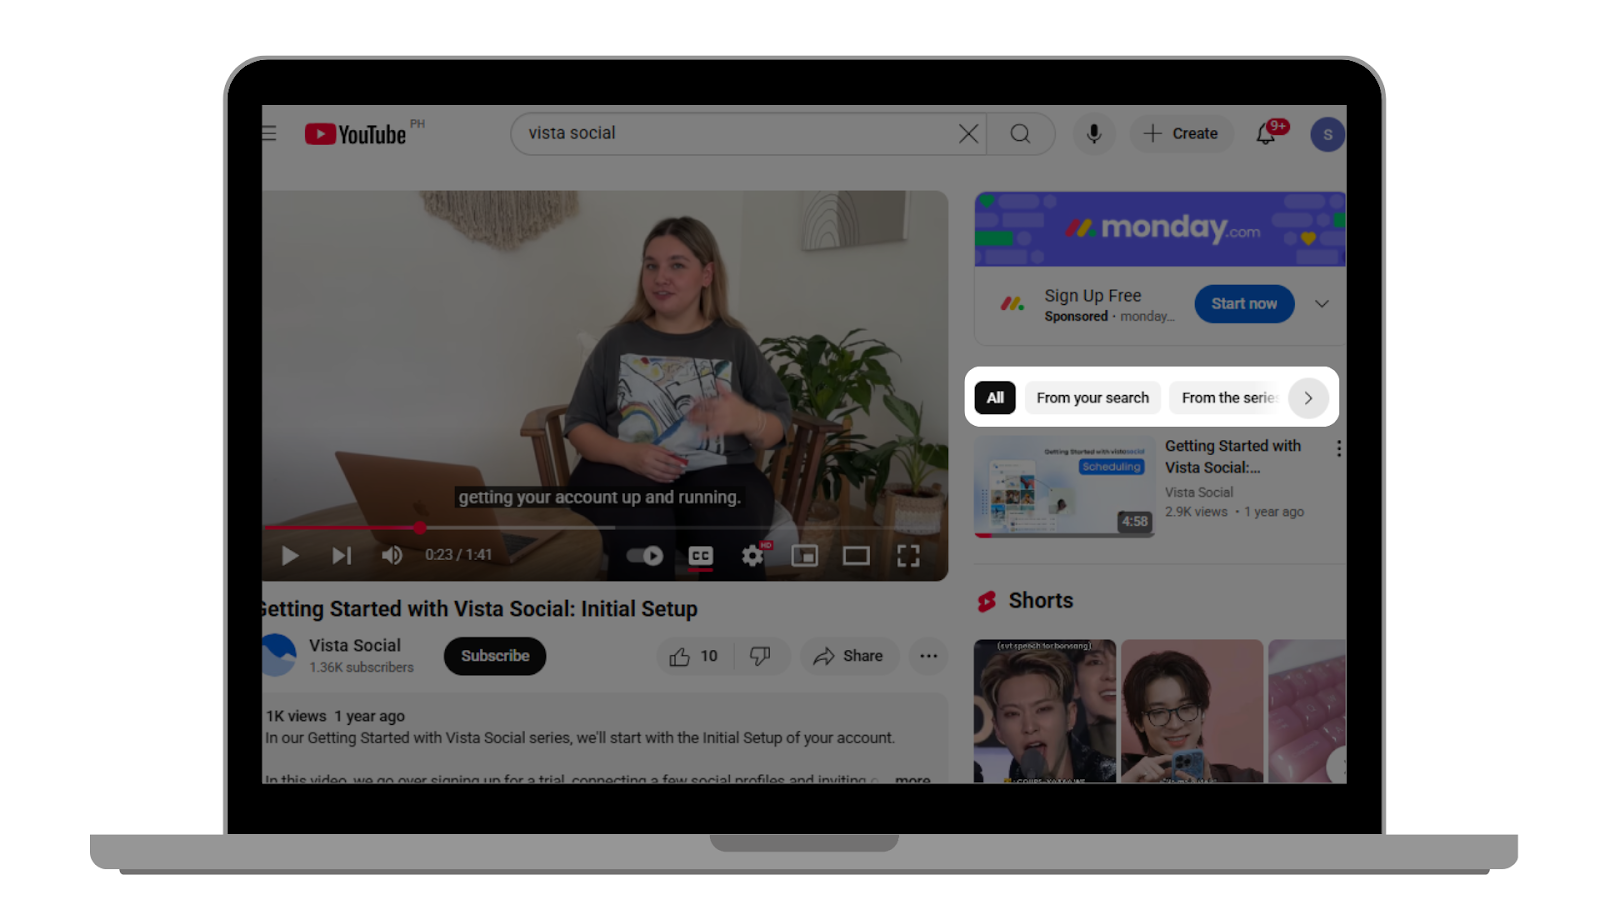Open the YouTube hamburger menu

269,133
